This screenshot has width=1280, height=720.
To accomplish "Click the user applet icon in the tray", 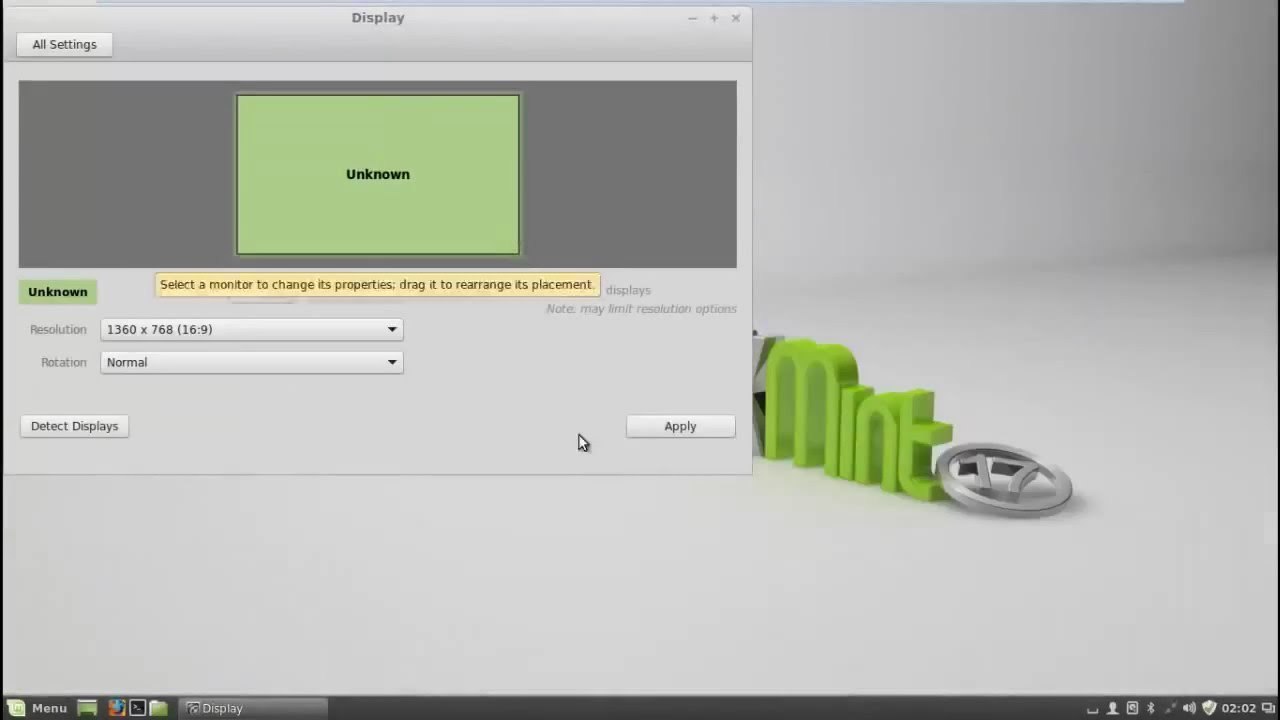I will click(x=1112, y=708).
